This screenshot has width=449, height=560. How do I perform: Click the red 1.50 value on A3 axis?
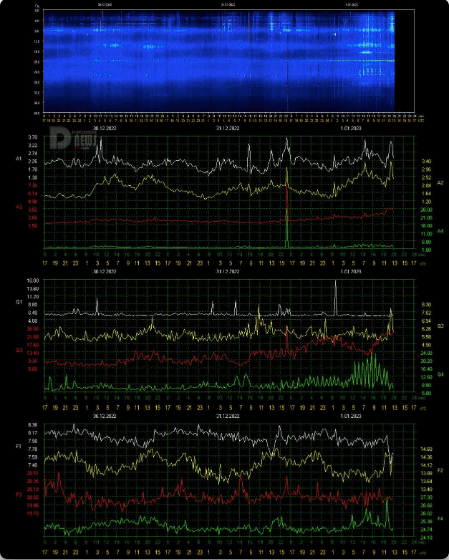coord(33,226)
